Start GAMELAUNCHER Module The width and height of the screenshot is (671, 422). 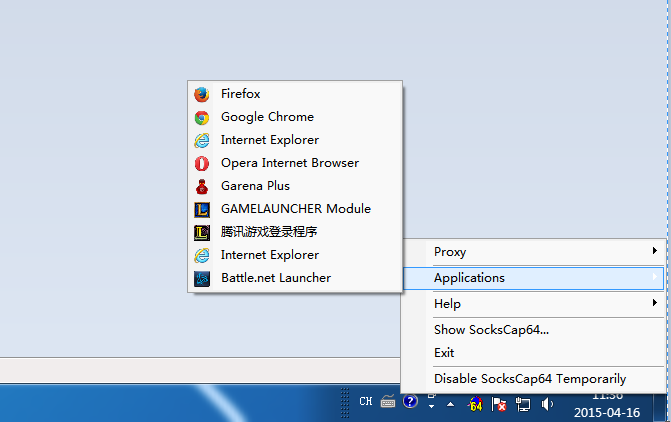(x=295, y=209)
